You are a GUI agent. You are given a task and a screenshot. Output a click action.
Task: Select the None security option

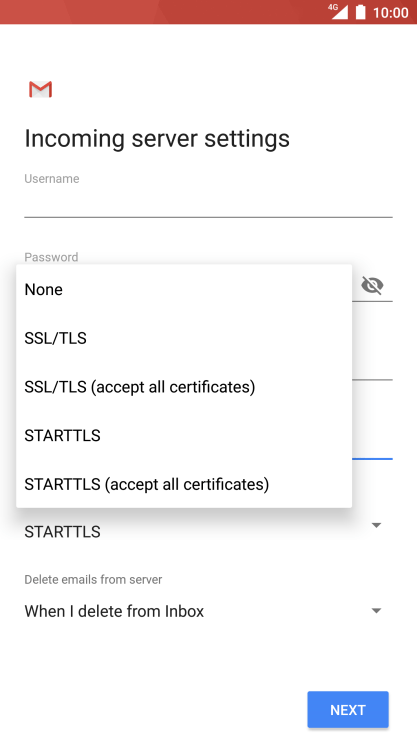coord(184,289)
